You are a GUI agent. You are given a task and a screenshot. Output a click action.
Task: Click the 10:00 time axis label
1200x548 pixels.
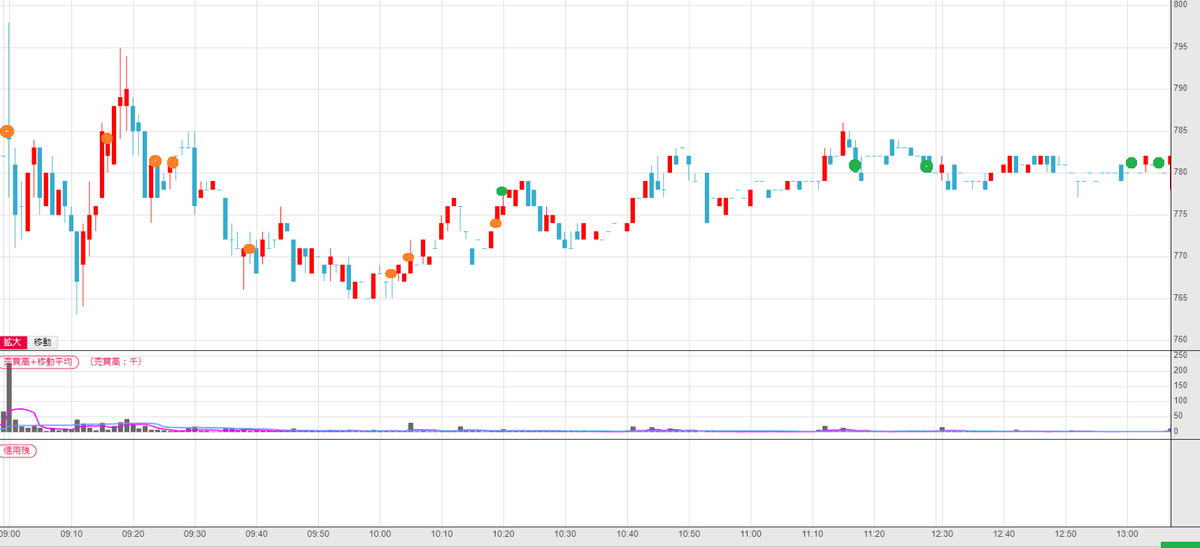point(380,534)
